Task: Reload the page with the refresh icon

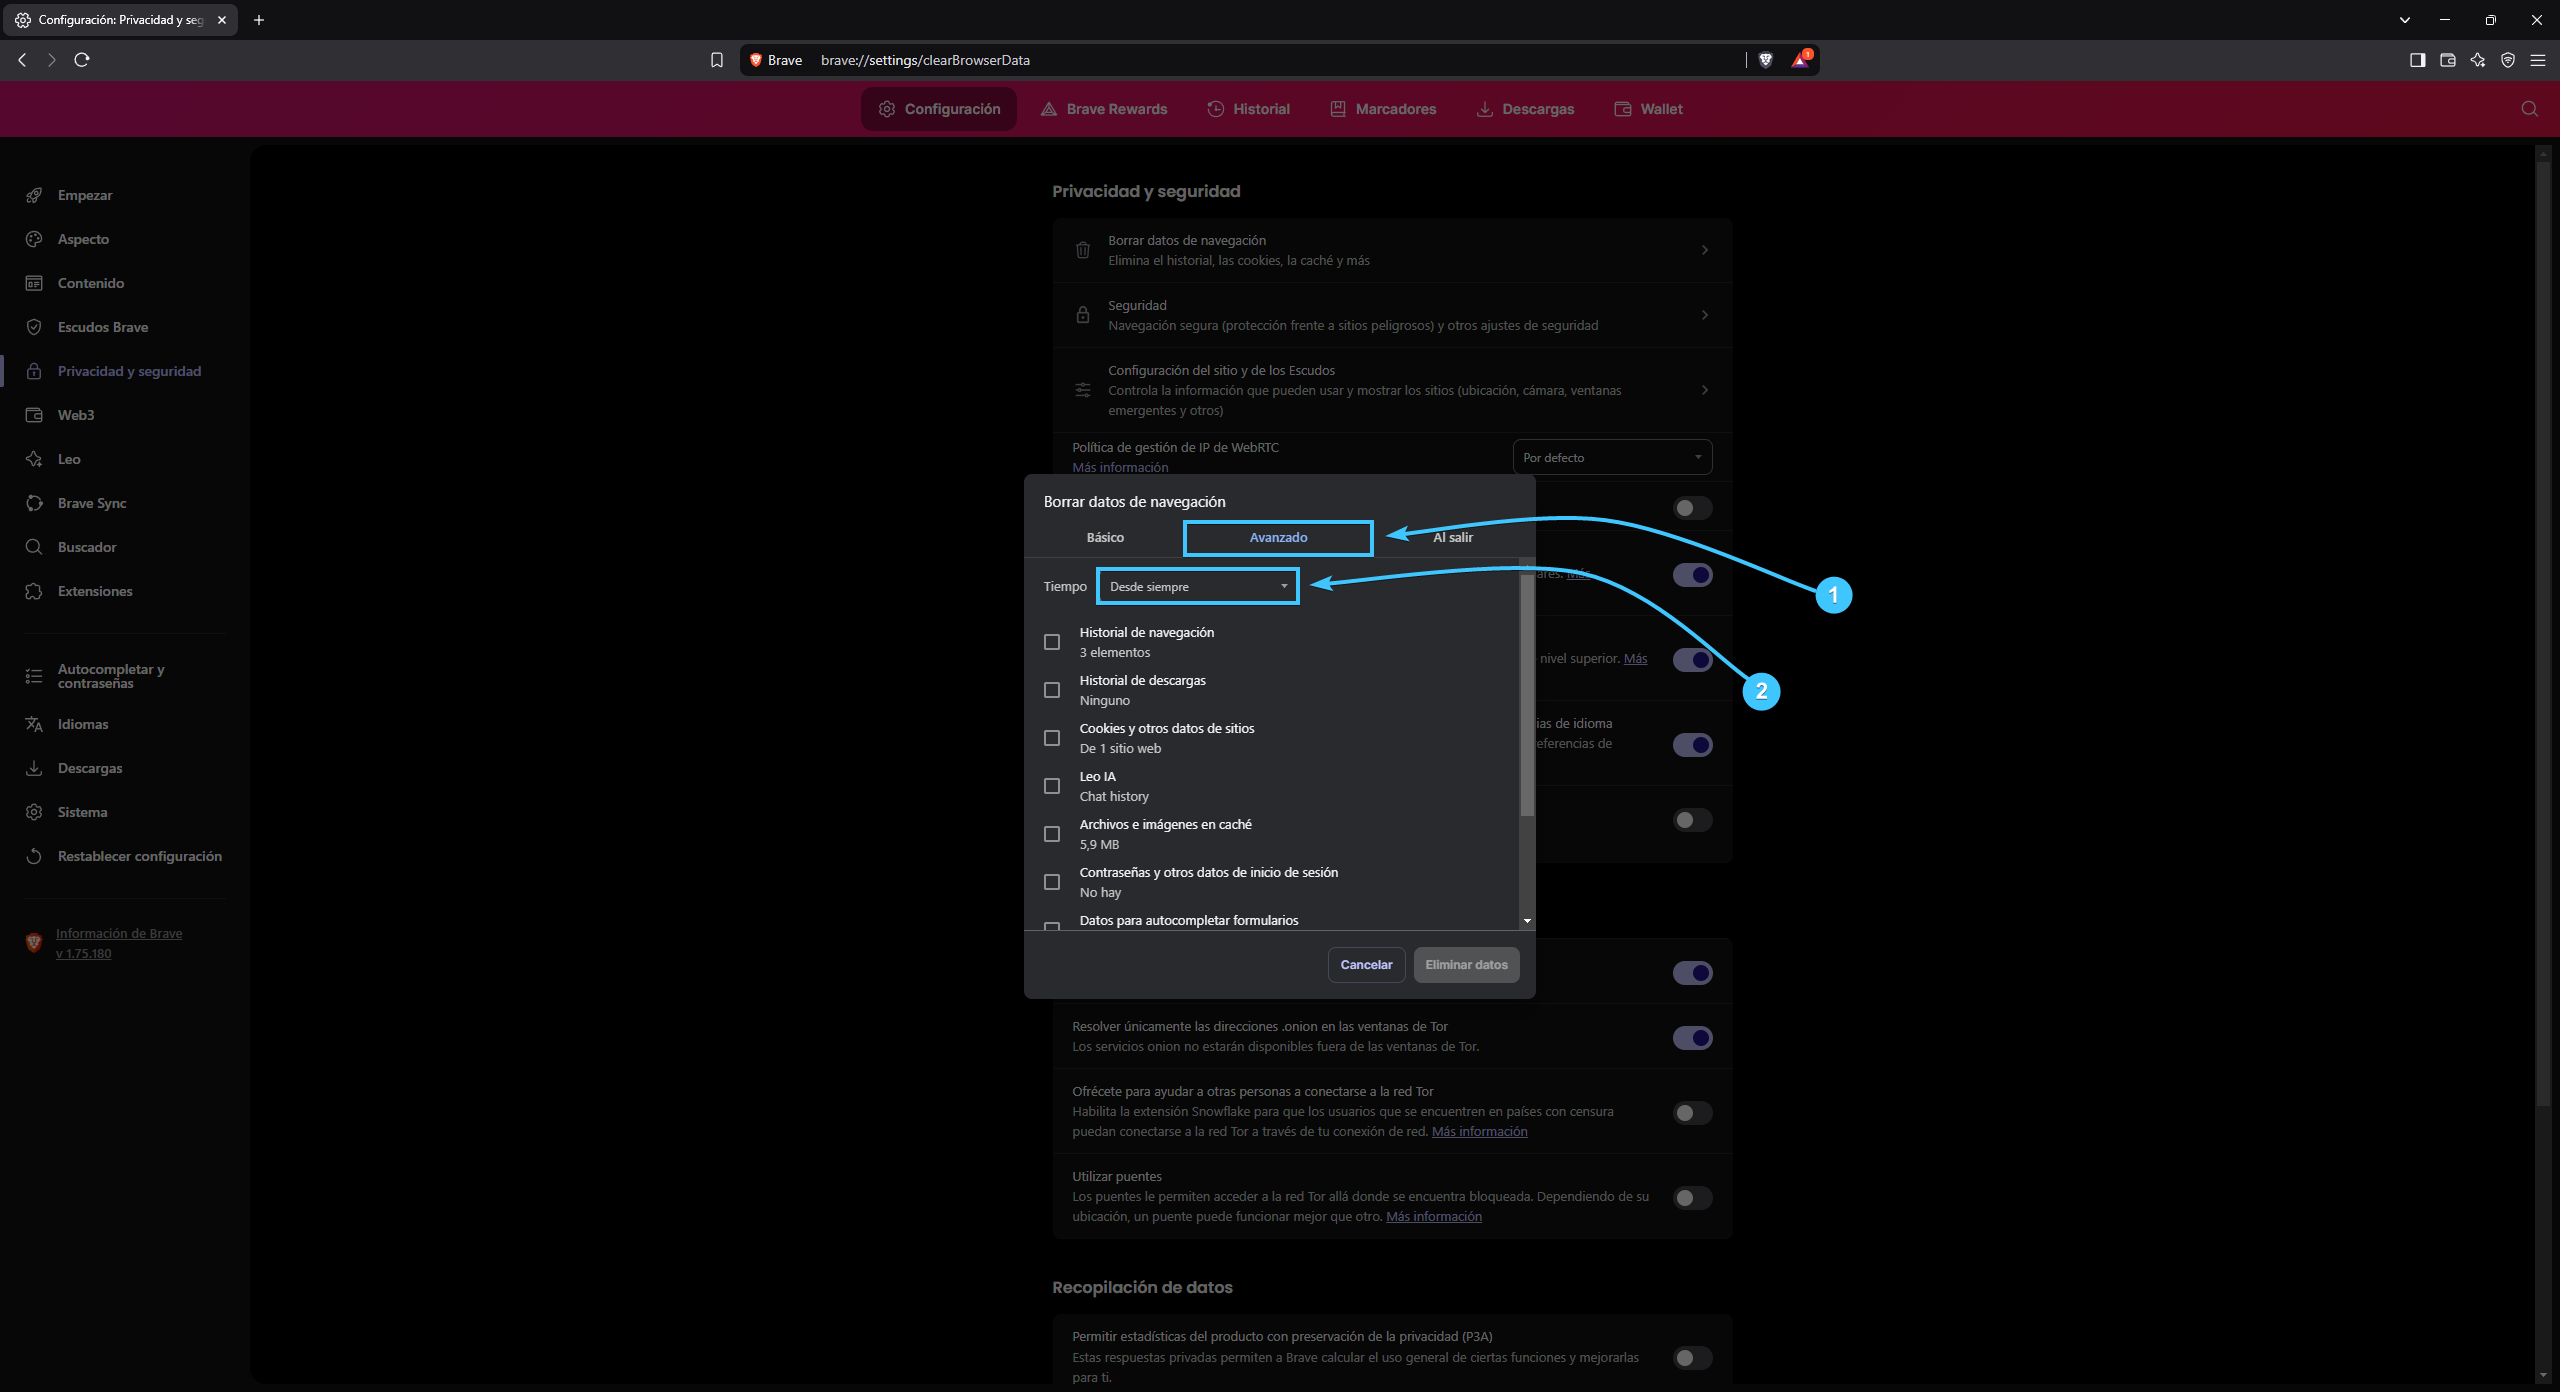Action: pos(82,60)
